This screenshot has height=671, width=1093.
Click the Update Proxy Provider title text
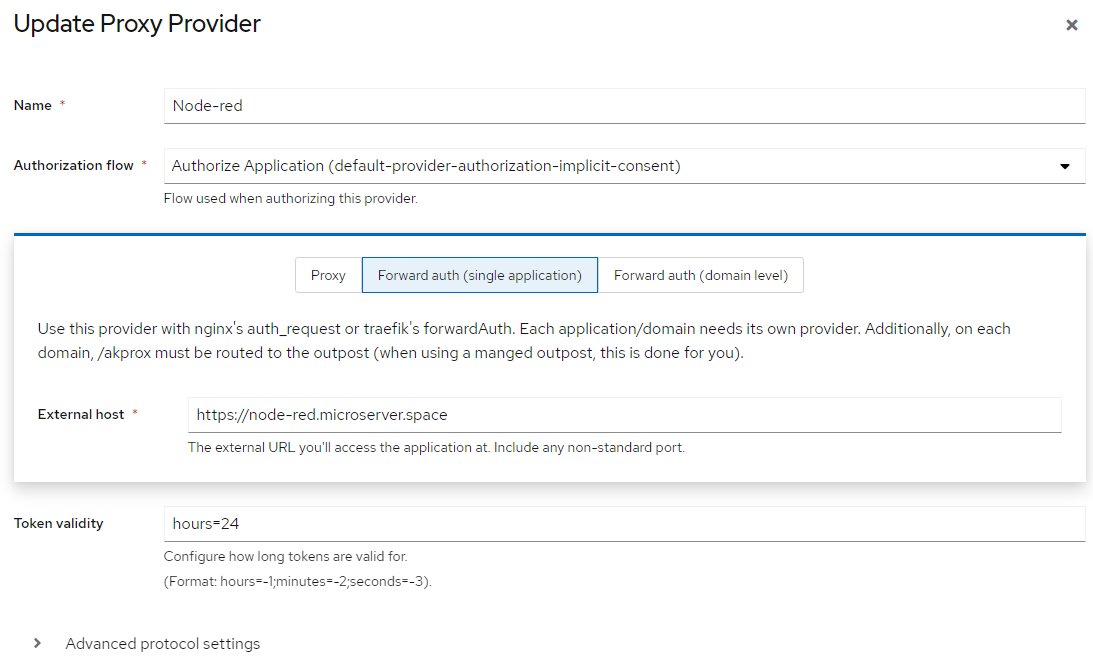pyautogui.click(x=136, y=23)
